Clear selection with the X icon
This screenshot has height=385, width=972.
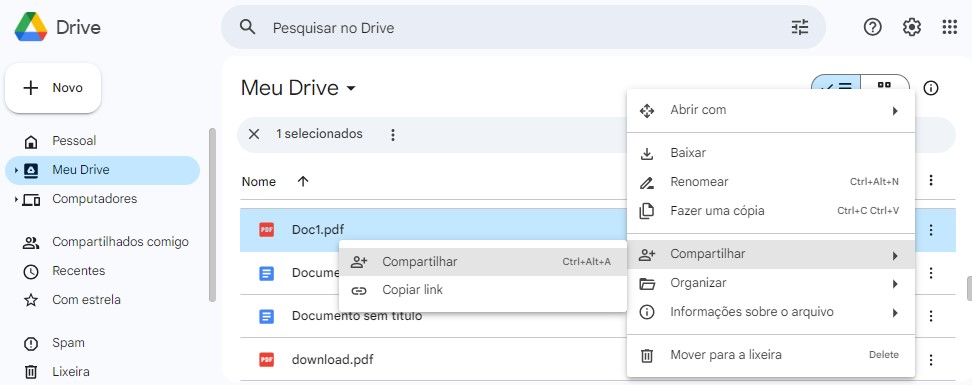(x=254, y=134)
